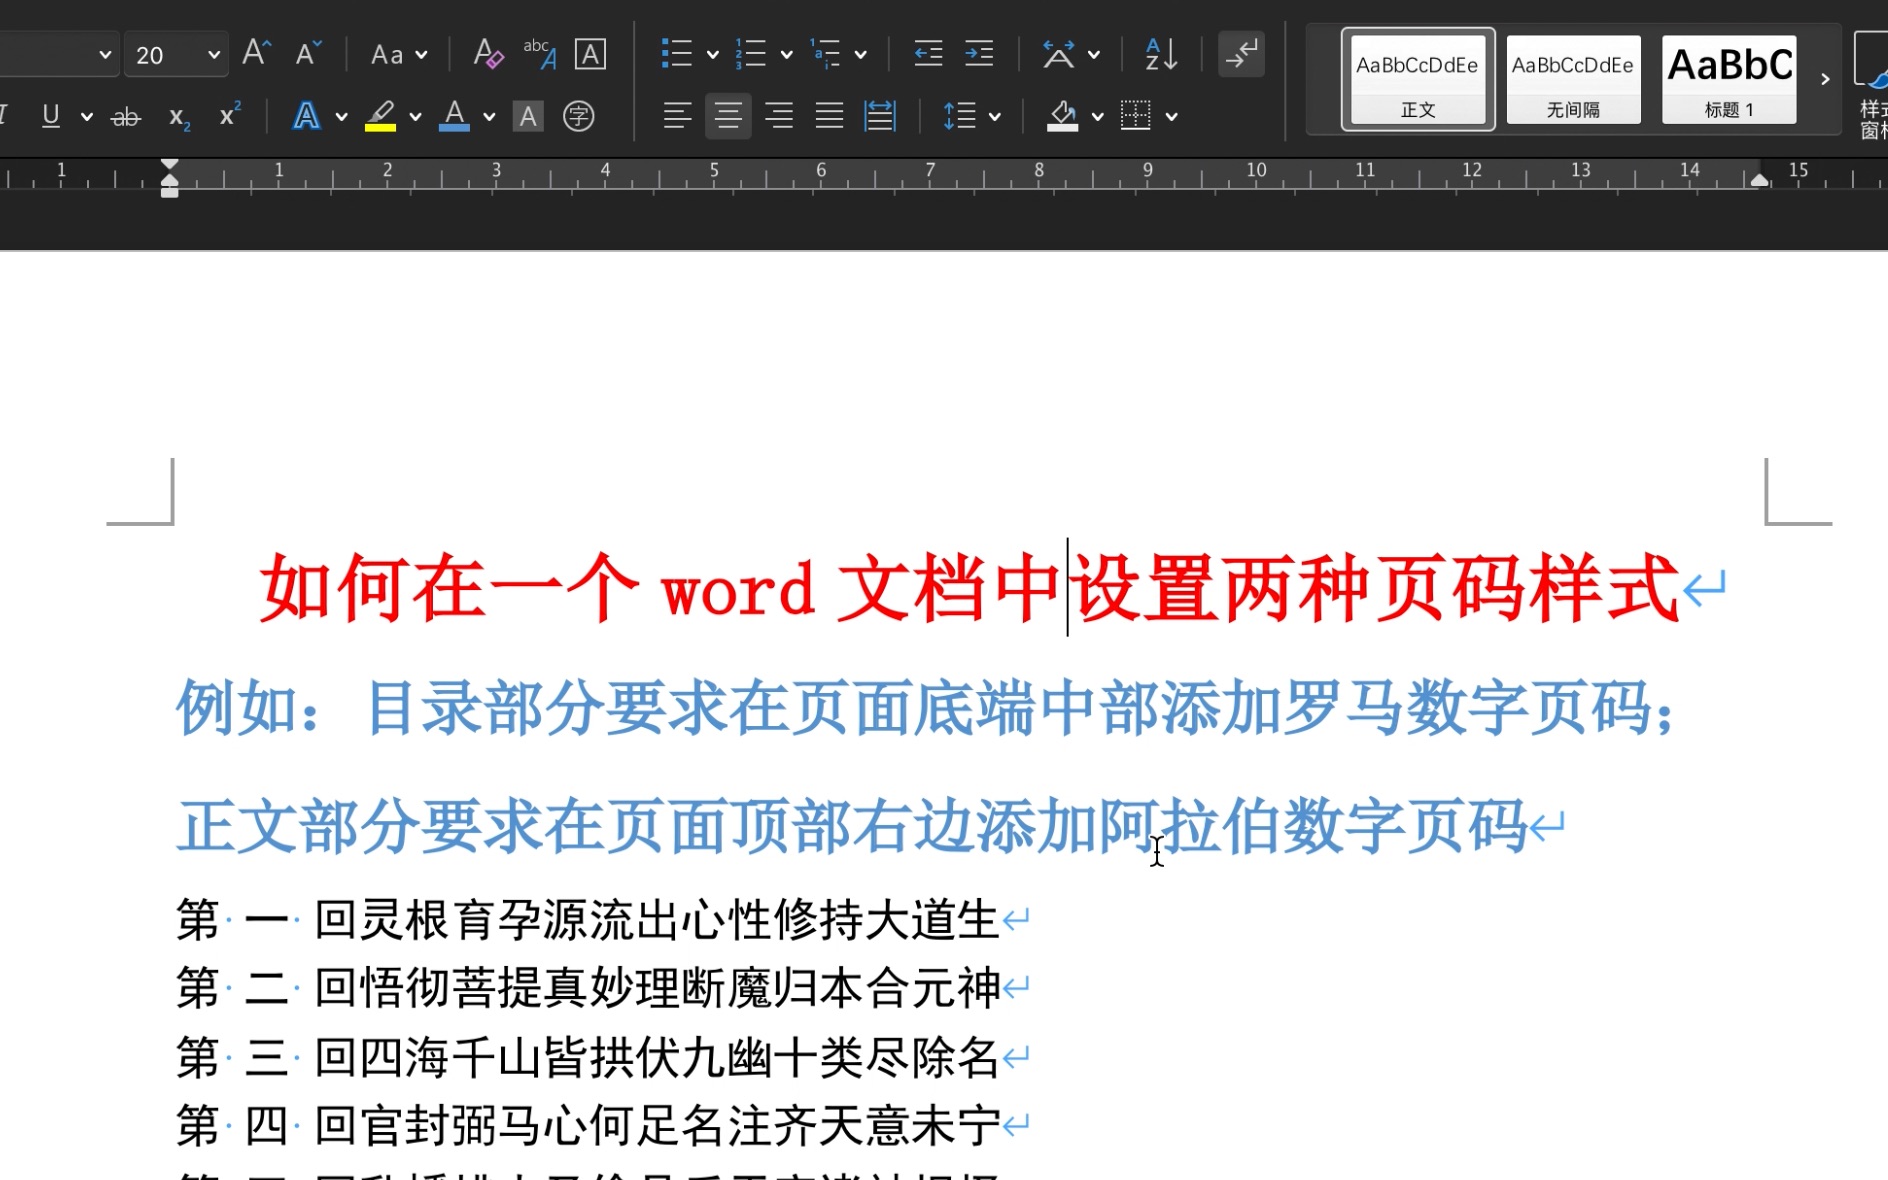Toggle show paragraph marks button
This screenshot has height=1180, width=1888.
point(1241,54)
